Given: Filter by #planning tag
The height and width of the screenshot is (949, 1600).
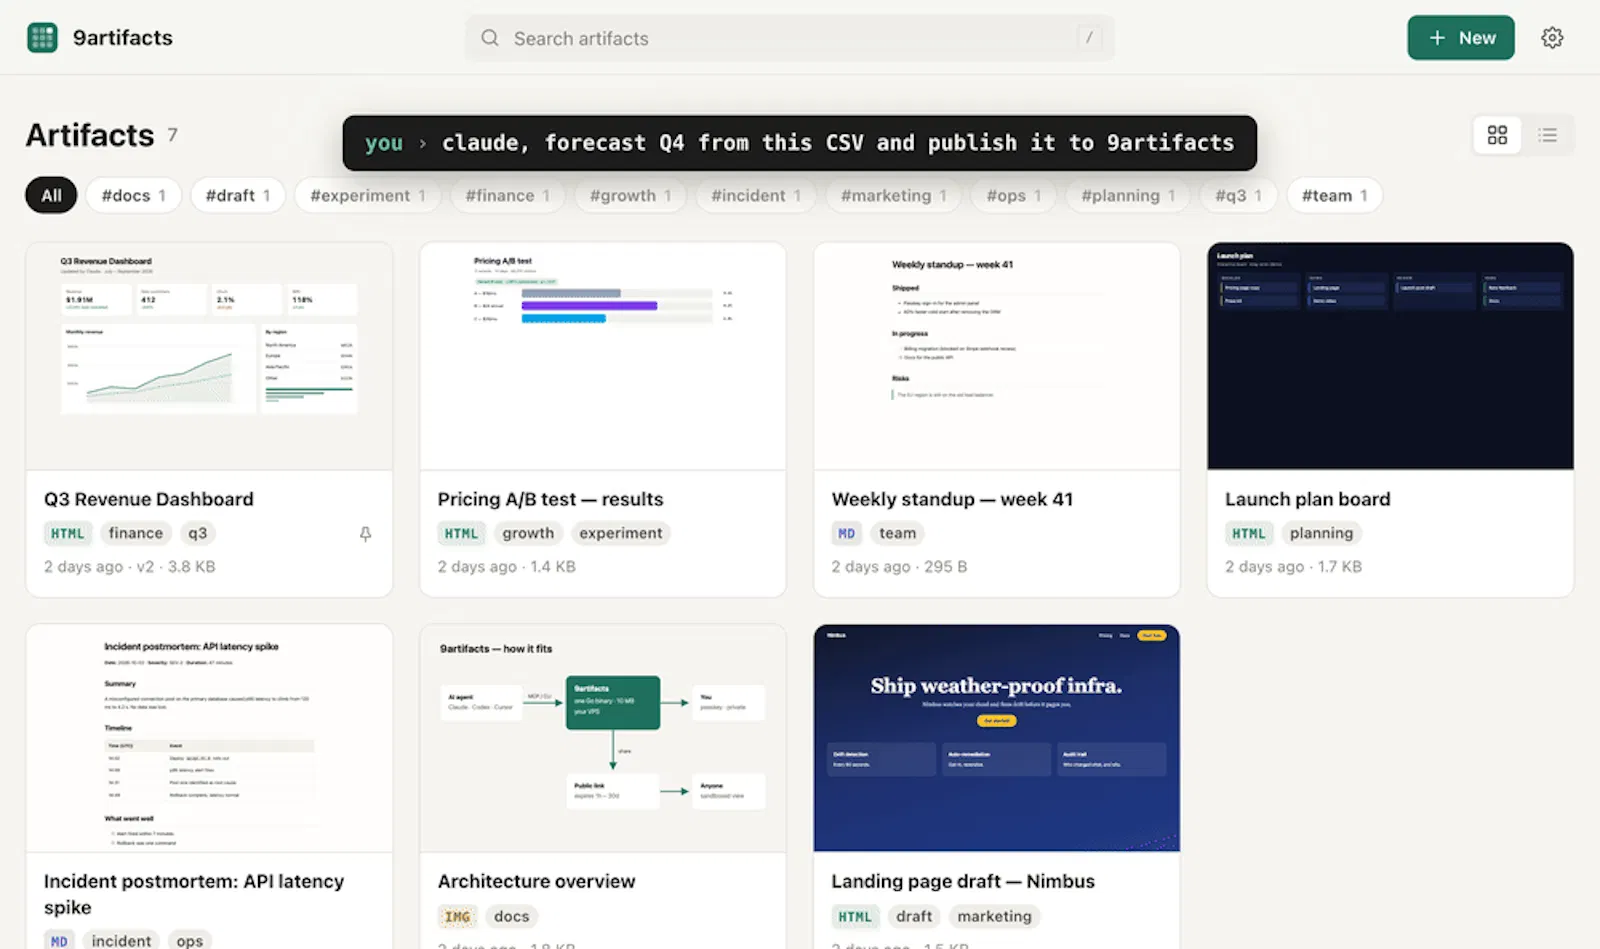Looking at the screenshot, I should click(x=1128, y=195).
